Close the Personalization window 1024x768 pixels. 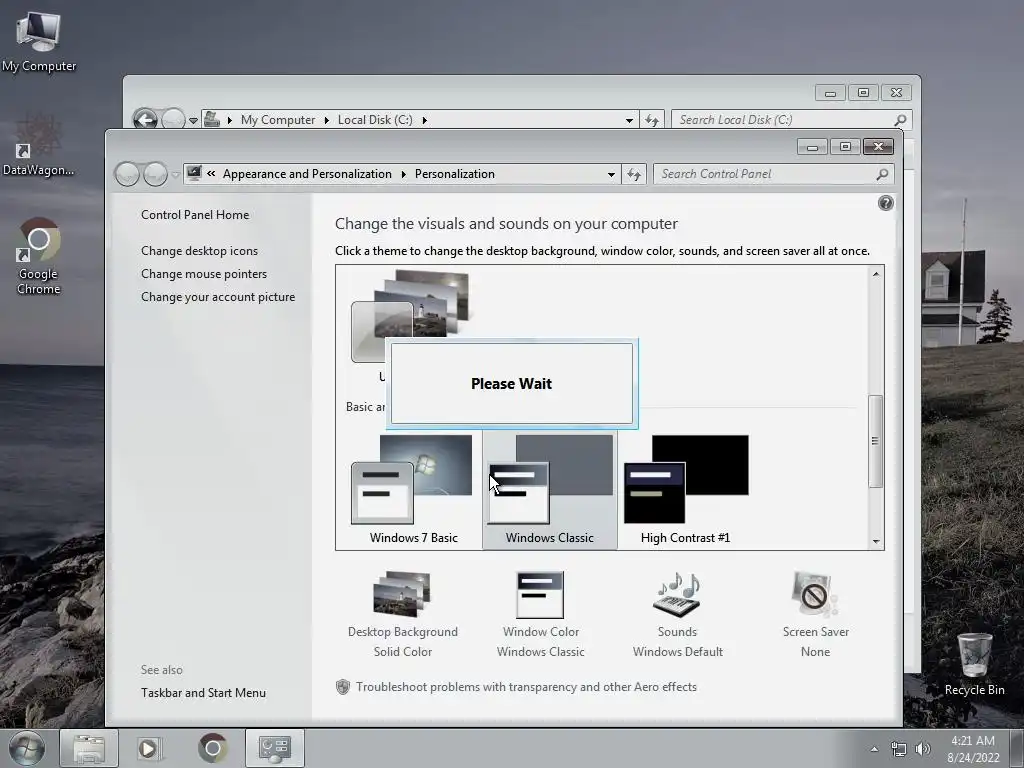[878, 147]
